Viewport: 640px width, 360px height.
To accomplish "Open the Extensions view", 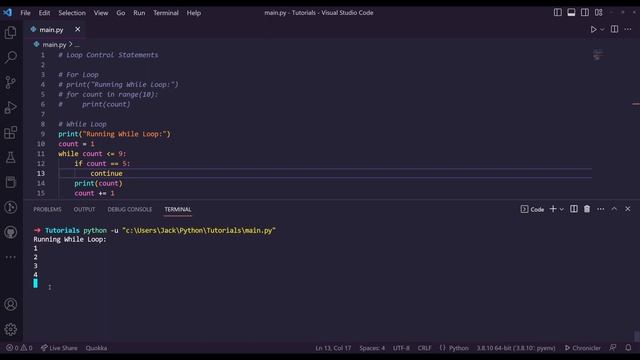I will [x=11, y=132].
